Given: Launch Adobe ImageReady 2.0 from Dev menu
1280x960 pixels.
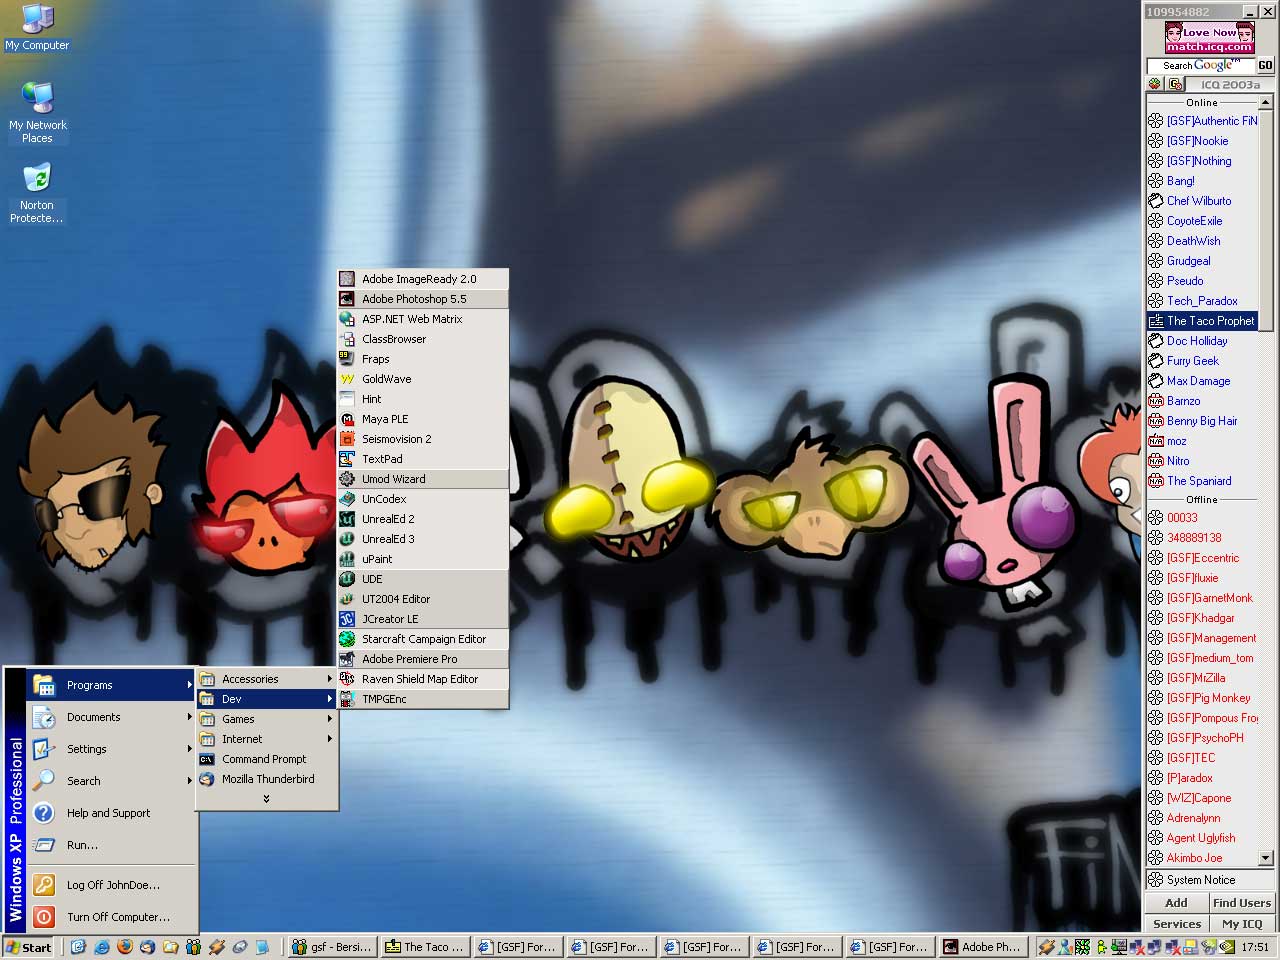Looking at the screenshot, I should (x=423, y=279).
